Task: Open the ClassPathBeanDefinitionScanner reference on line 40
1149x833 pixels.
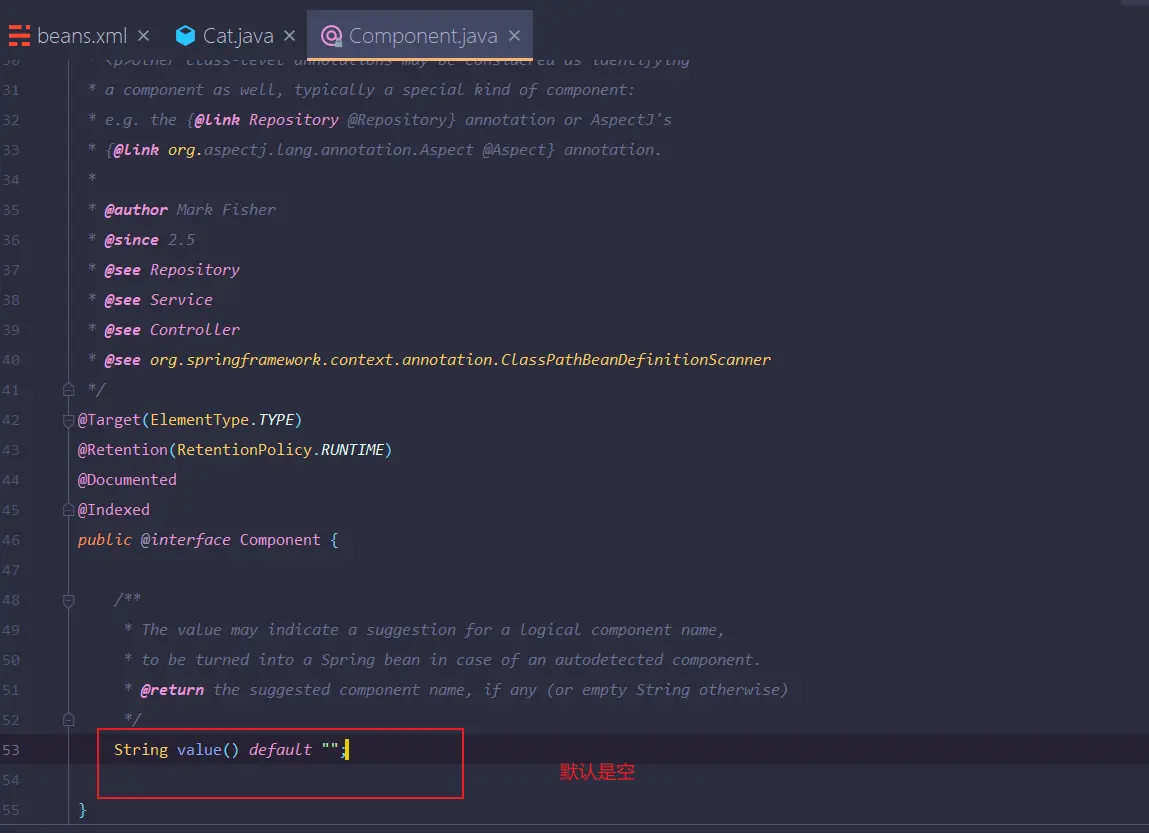Action: [460, 360]
